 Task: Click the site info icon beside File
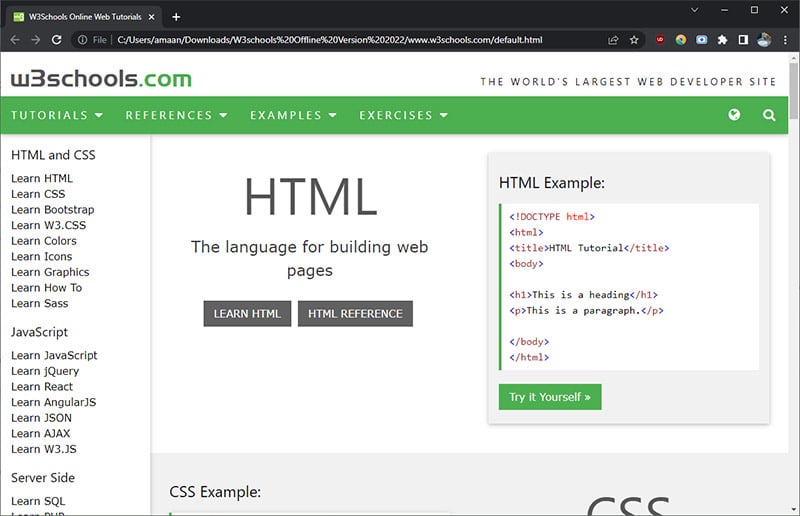point(82,40)
